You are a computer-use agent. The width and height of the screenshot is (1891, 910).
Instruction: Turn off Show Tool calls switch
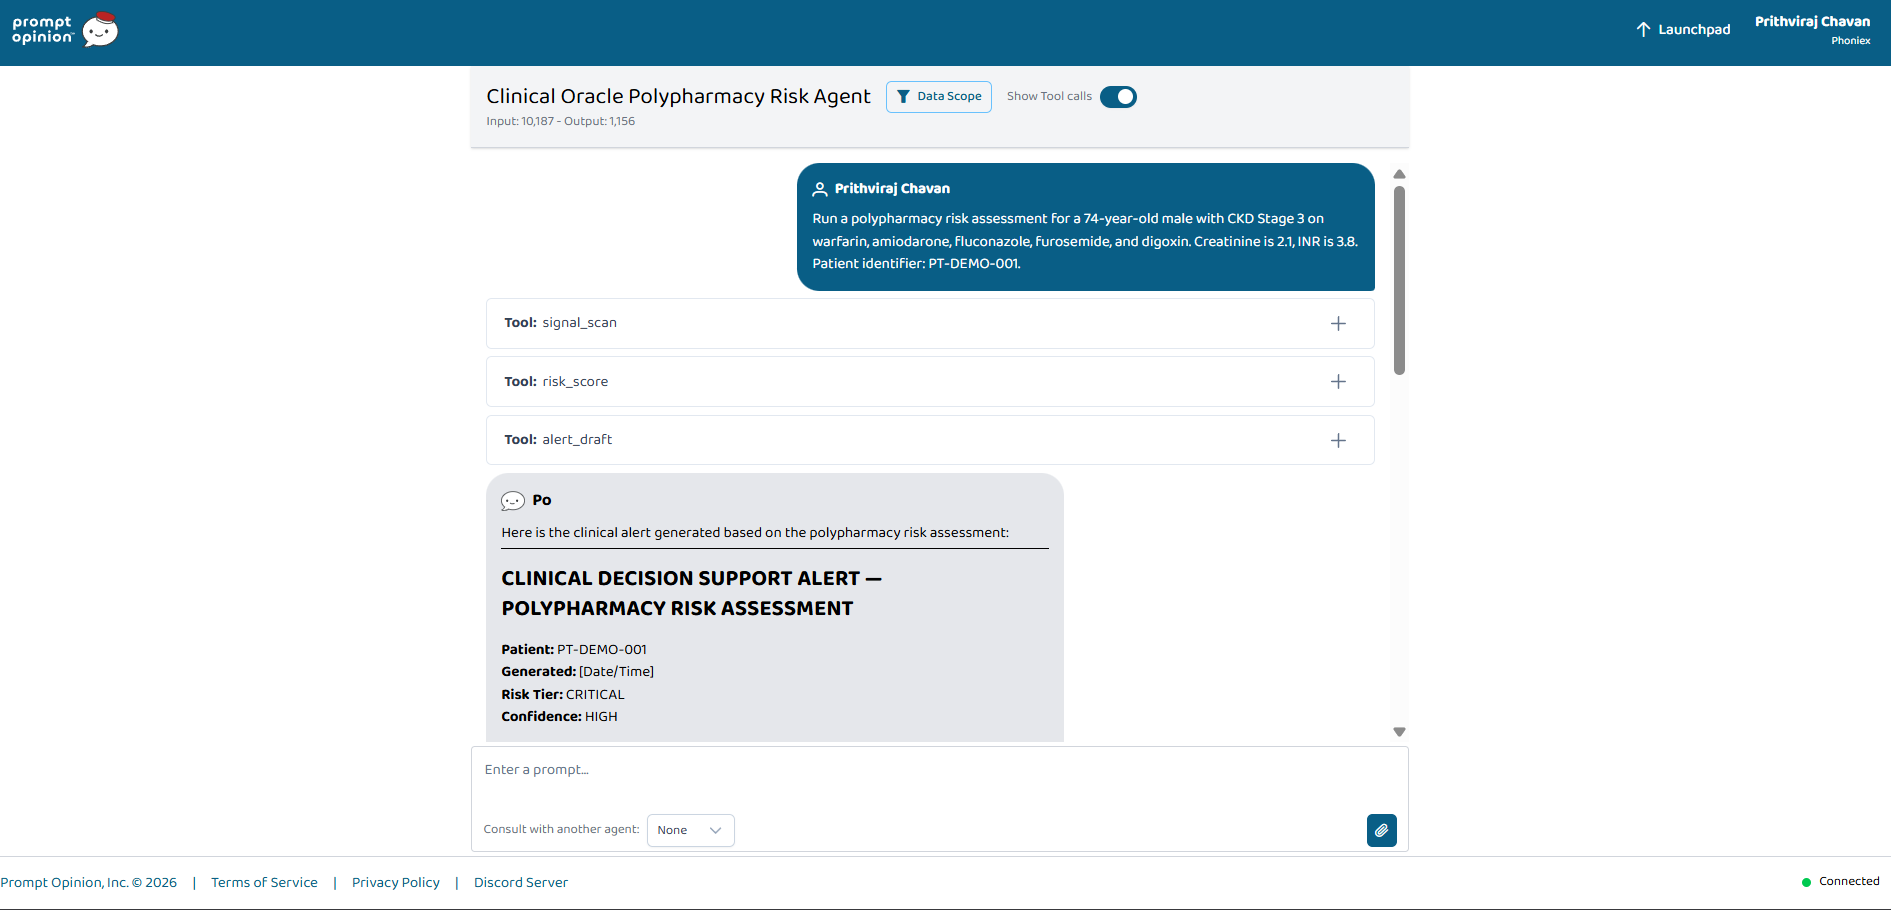click(x=1118, y=97)
